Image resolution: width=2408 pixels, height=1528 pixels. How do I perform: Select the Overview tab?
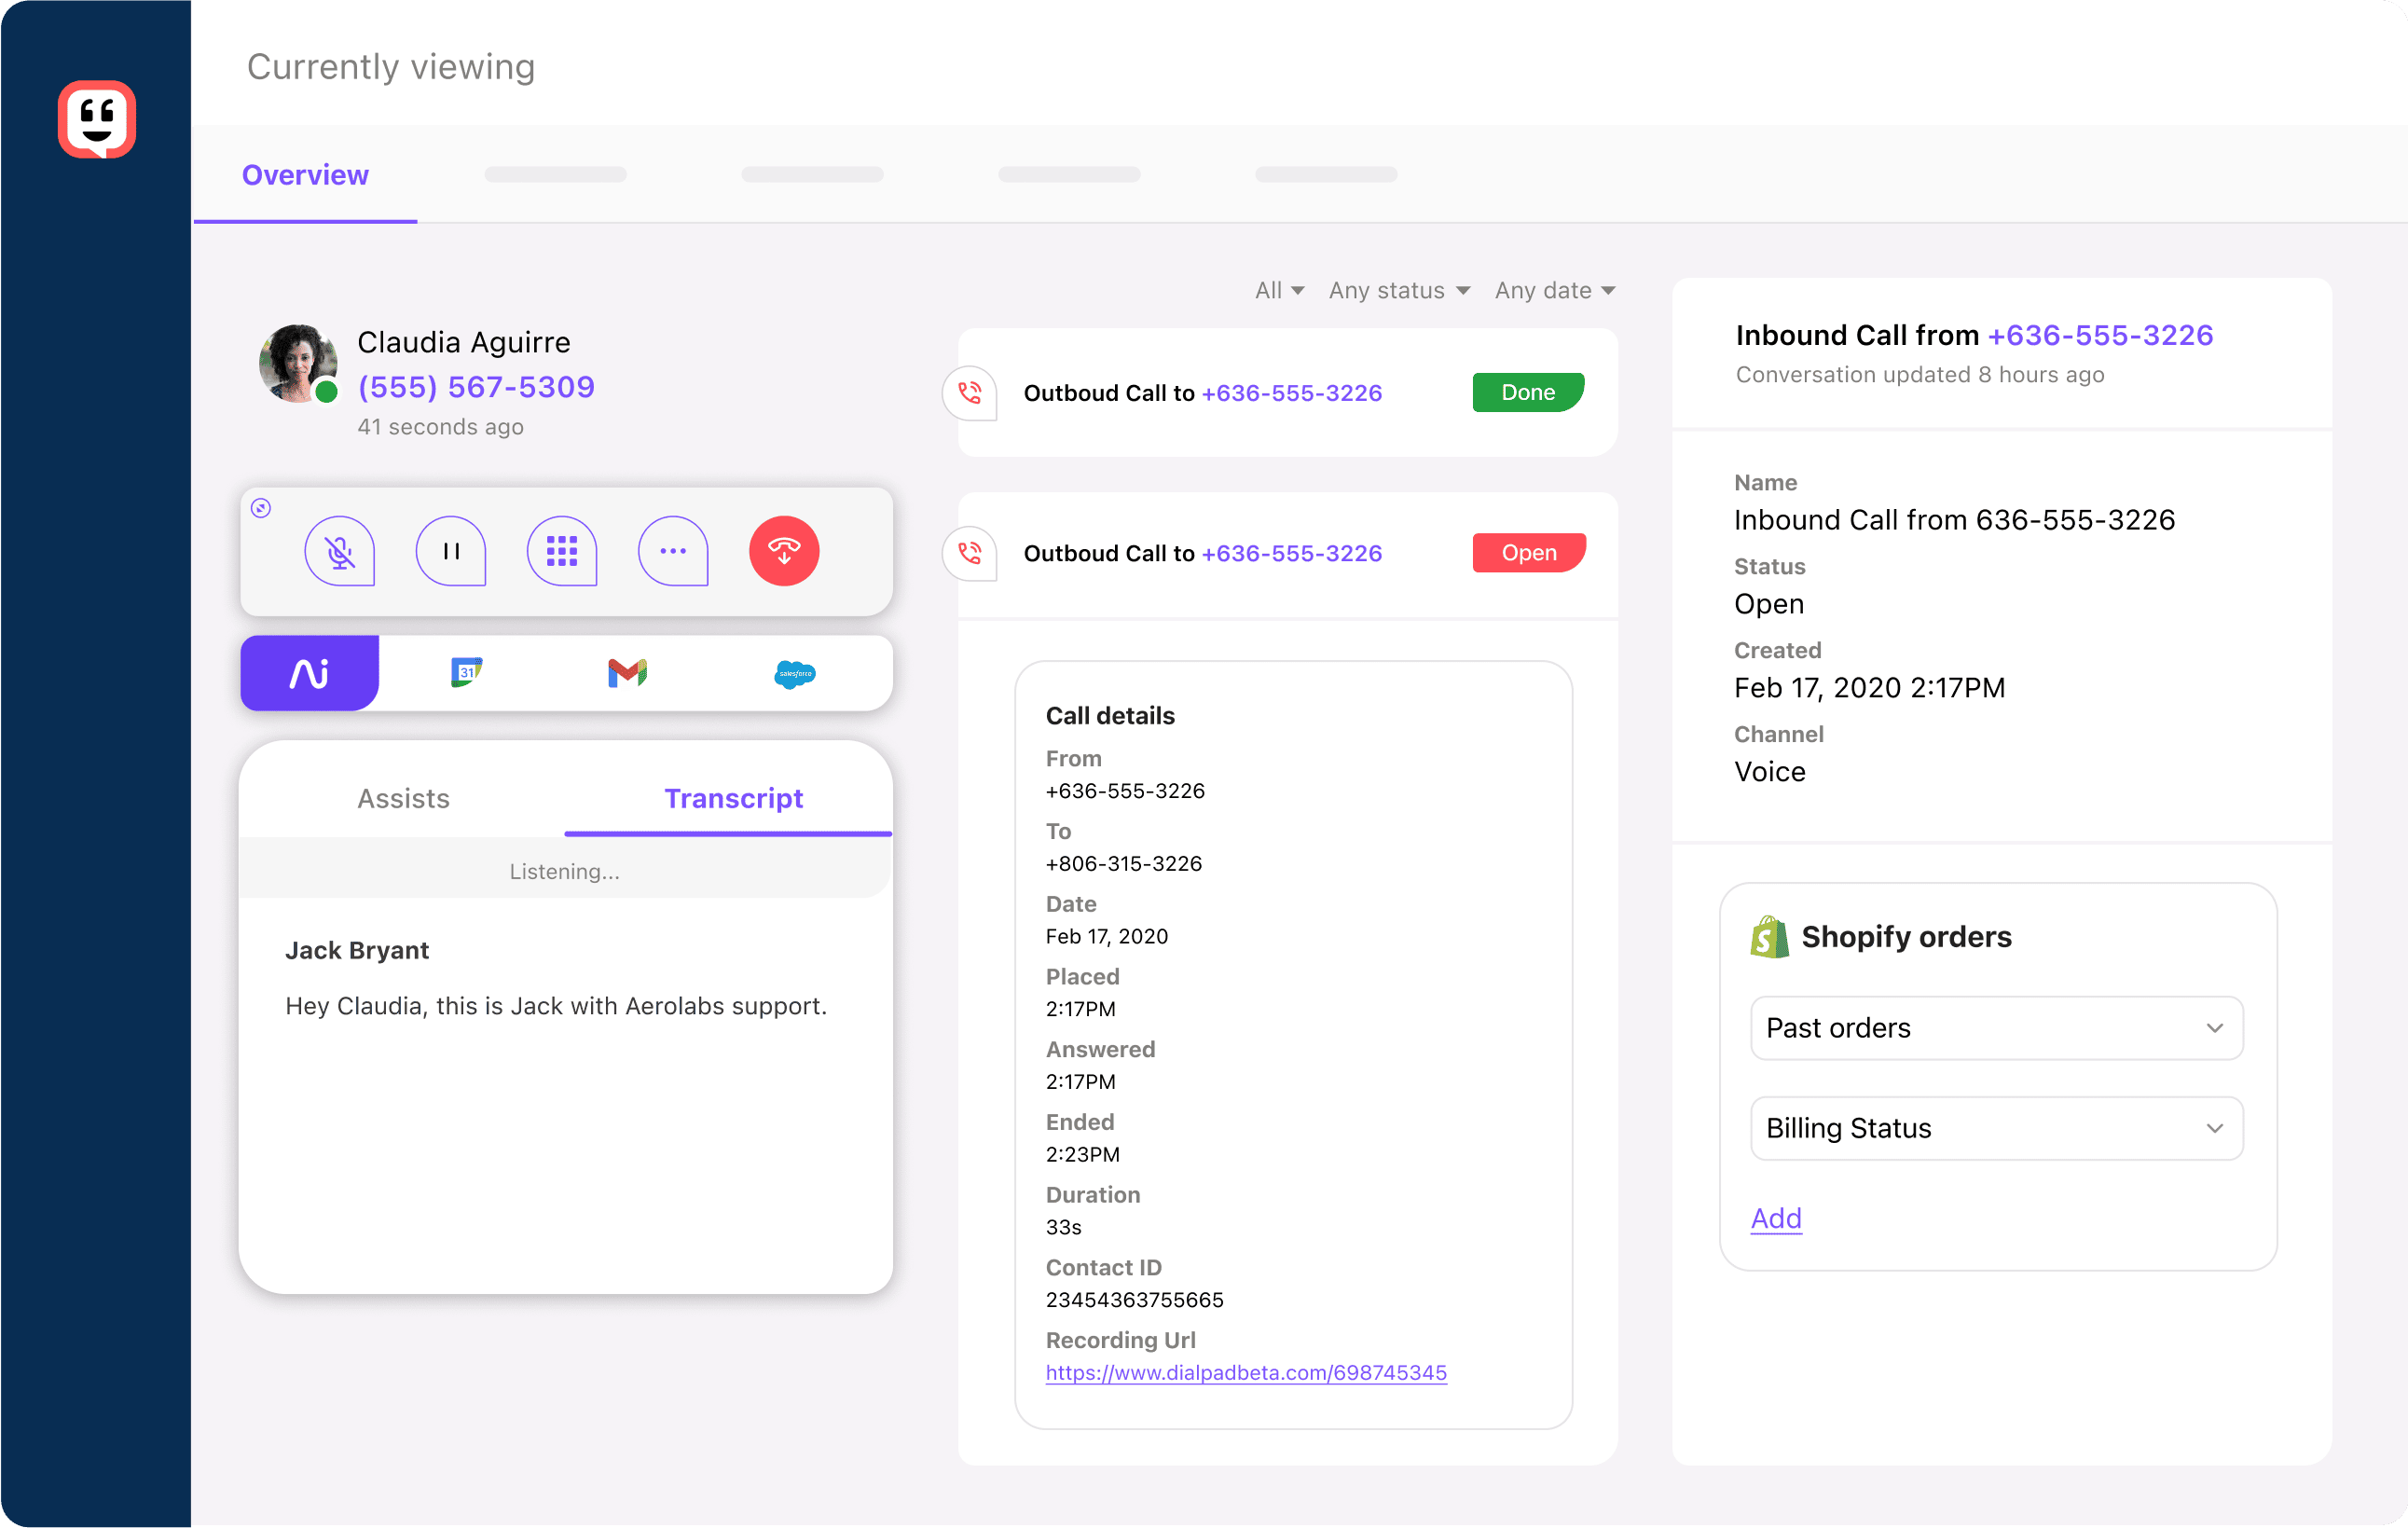(305, 175)
